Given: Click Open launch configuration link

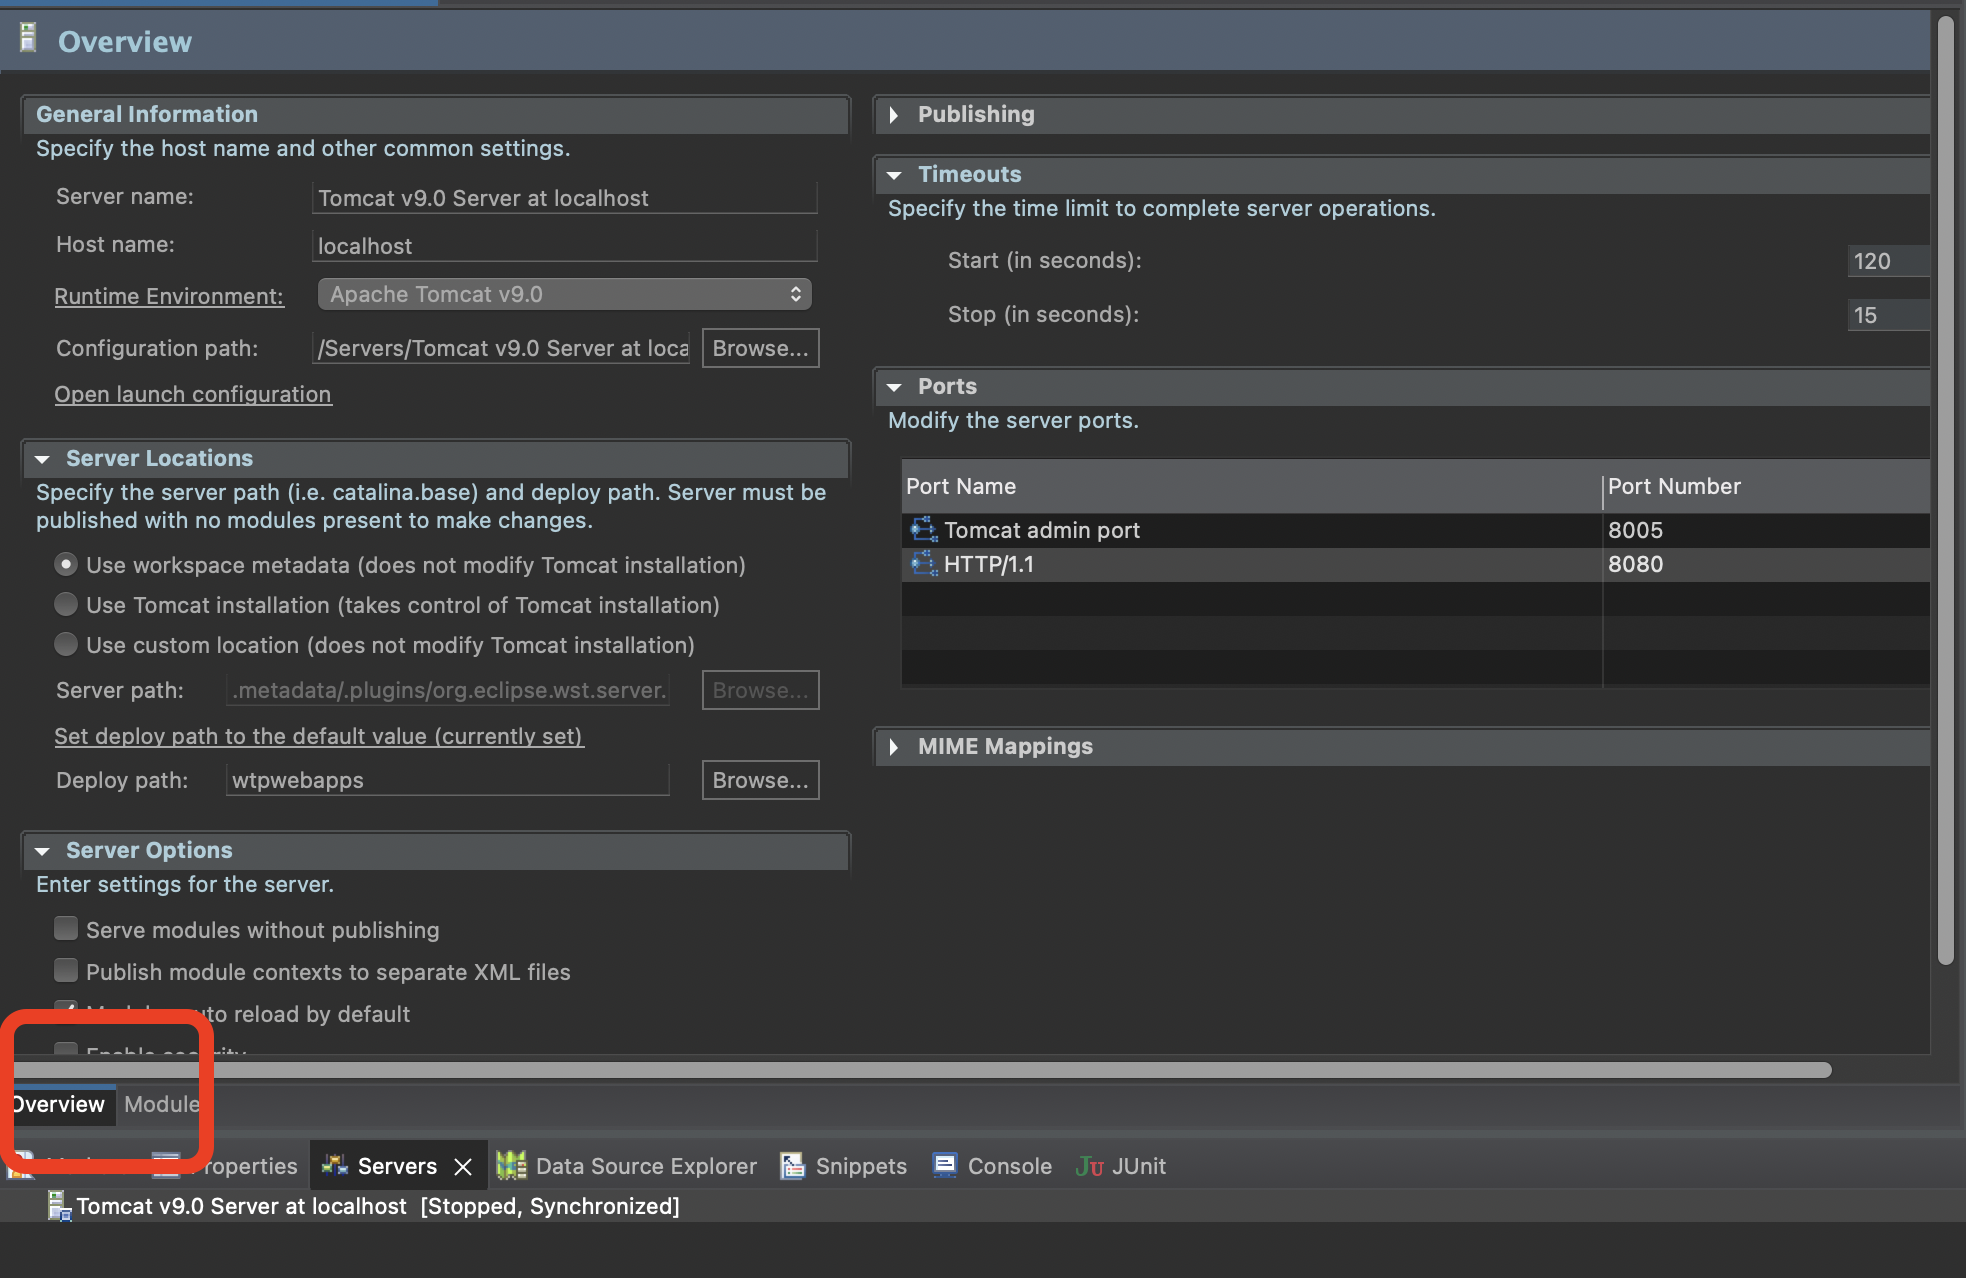Looking at the screenshot, I should point(192,394).
